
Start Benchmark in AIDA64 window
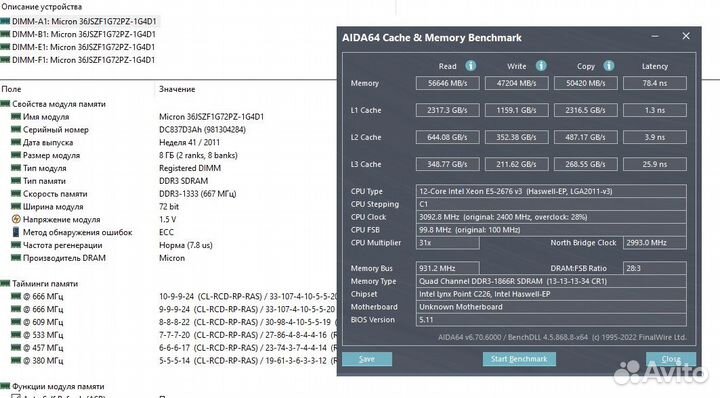tap(519, 359)
